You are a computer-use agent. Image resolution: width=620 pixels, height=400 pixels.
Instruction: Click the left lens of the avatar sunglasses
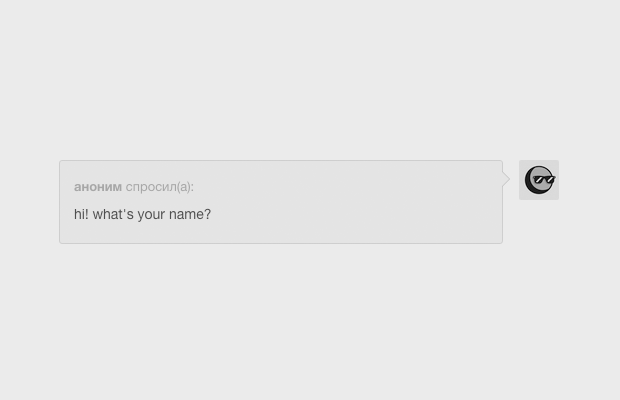coord(539,180)
